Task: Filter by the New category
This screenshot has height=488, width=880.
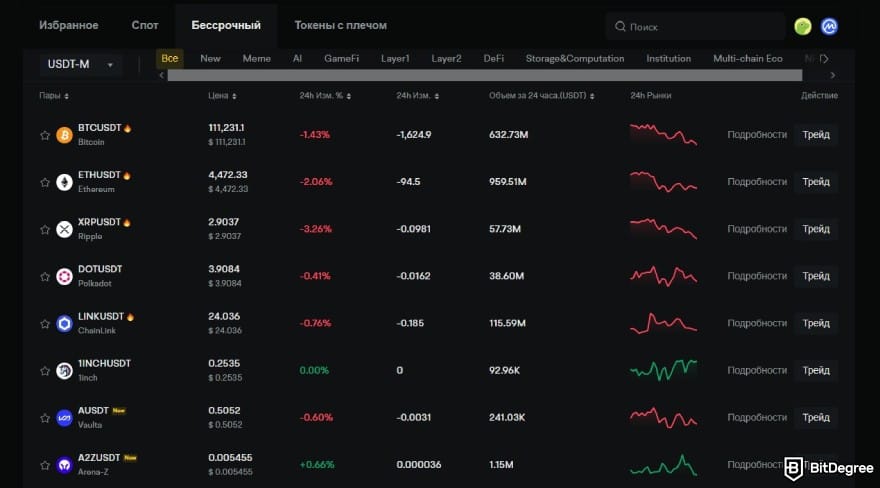Action: 210,58
